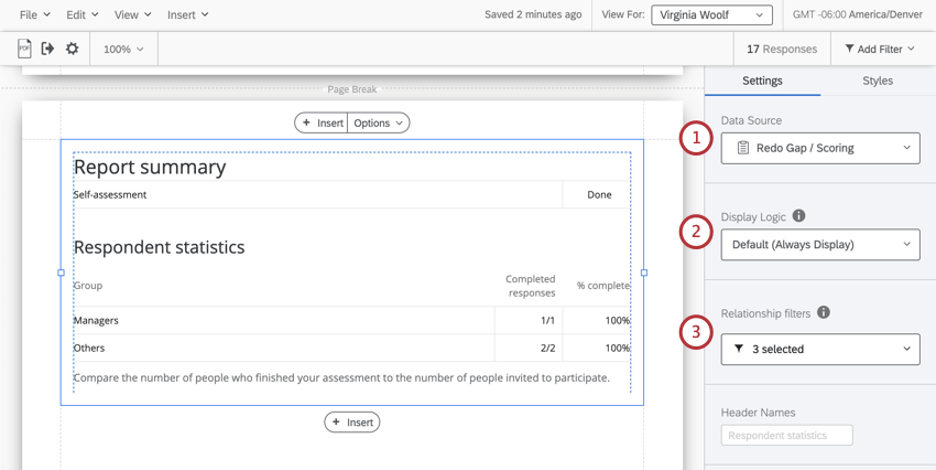Viewport: 936px width, 470px height.
Task: Click the clipboard icon in Data Source
Action: [743, 148]
